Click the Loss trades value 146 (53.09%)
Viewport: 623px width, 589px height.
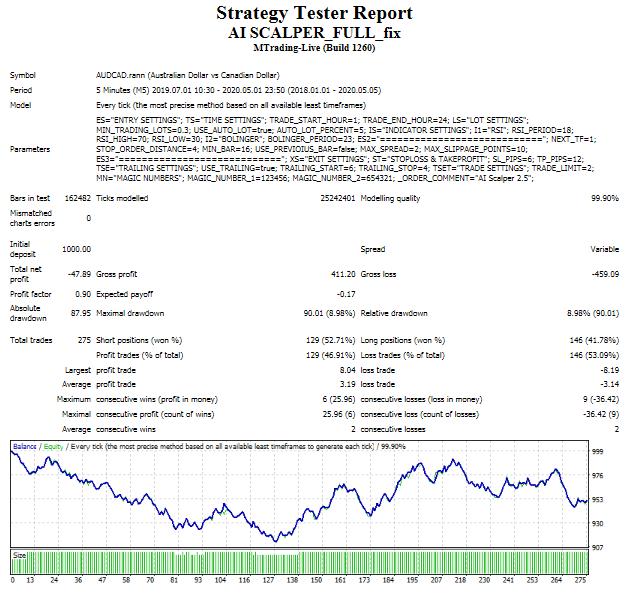(594, 355)
